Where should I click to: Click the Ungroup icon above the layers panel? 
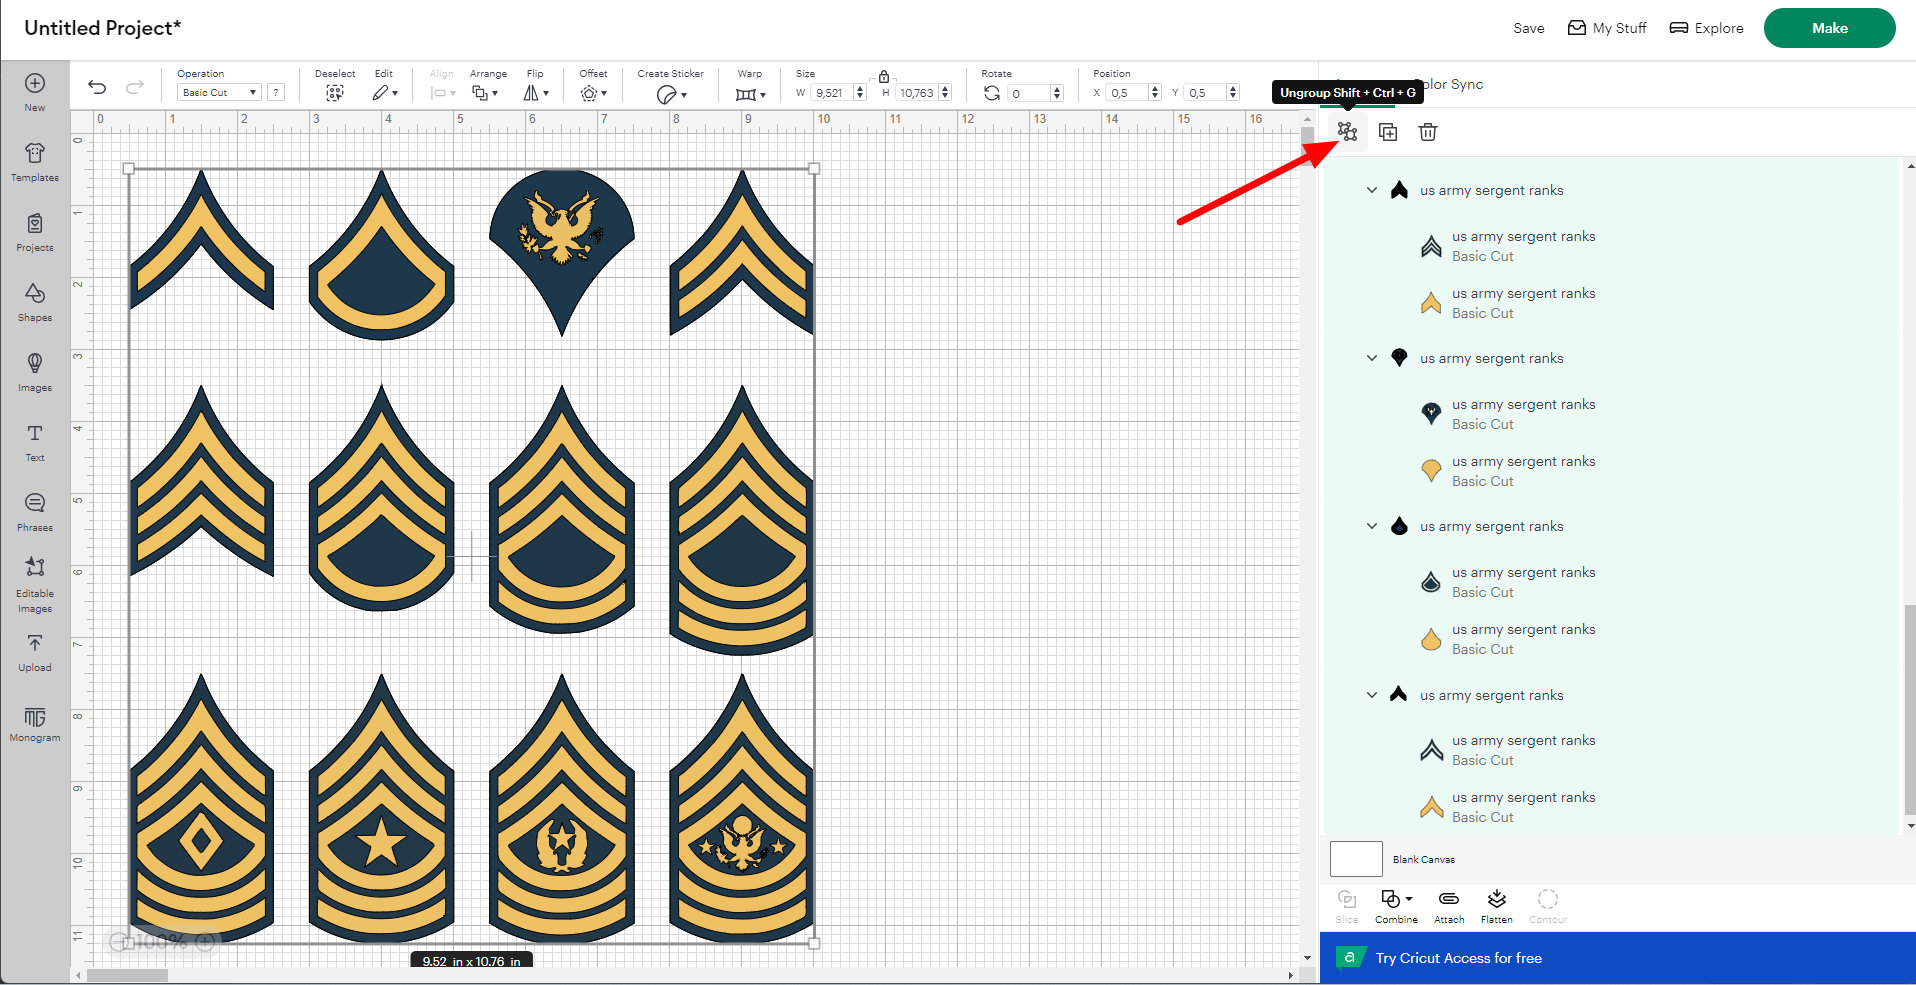click(x=1347, y=131)
